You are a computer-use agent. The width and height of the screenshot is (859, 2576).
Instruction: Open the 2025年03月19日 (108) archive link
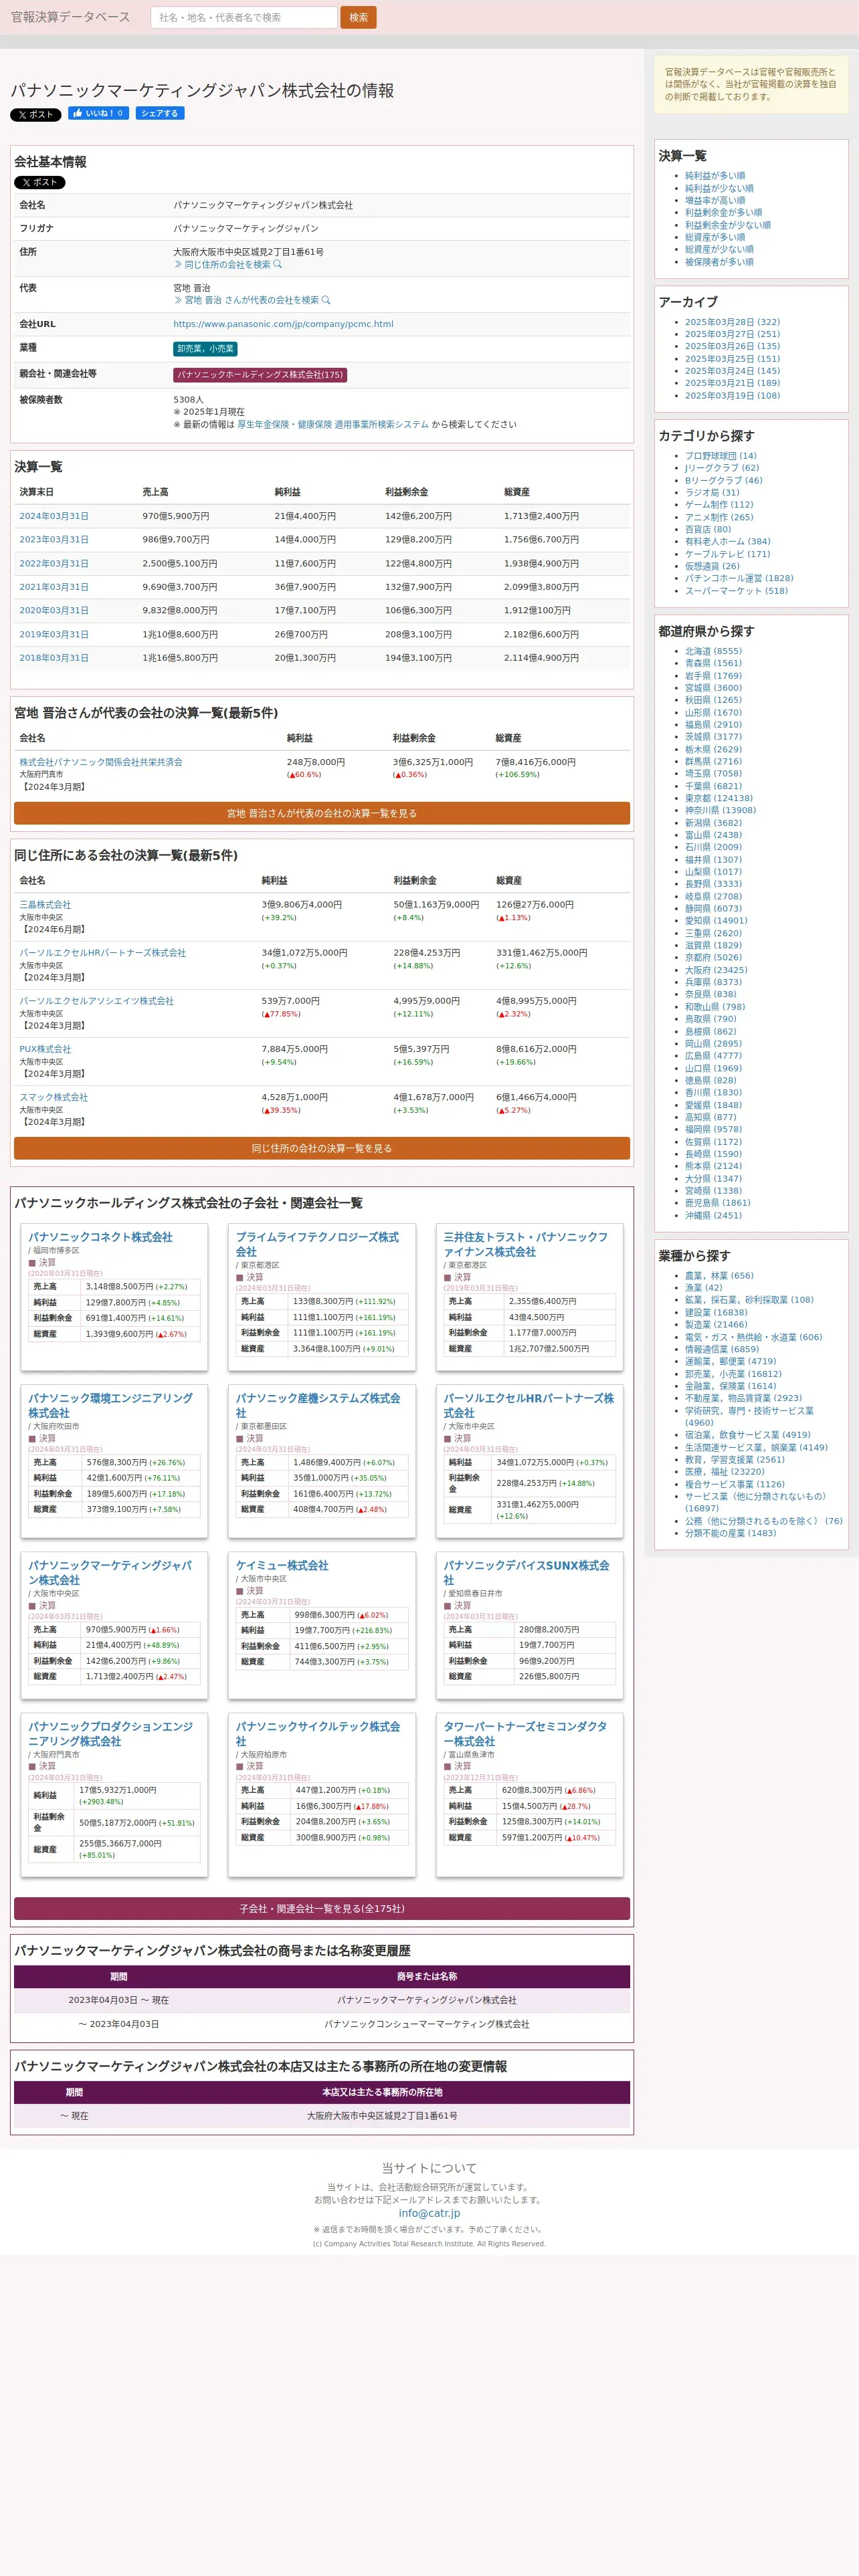click(x=732, y=396)
